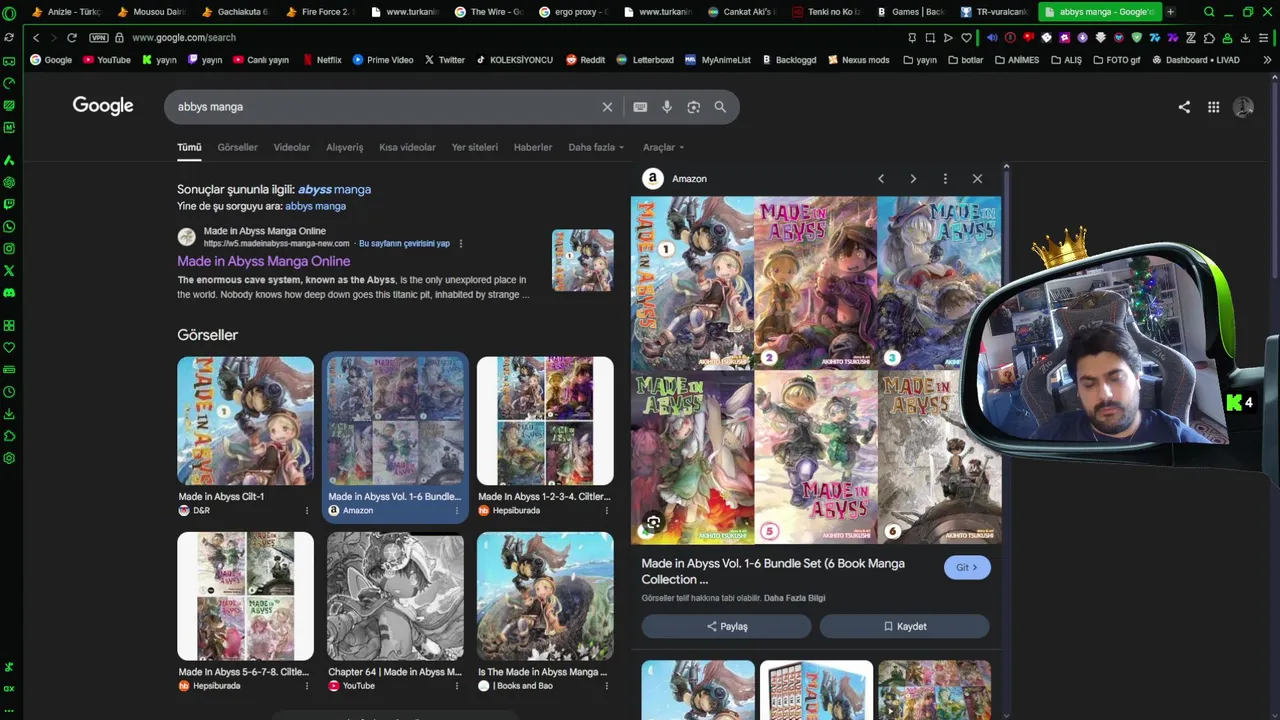
Task: Open the FOTO gif bookmark folder
Action: click(x=1115, y=60)
